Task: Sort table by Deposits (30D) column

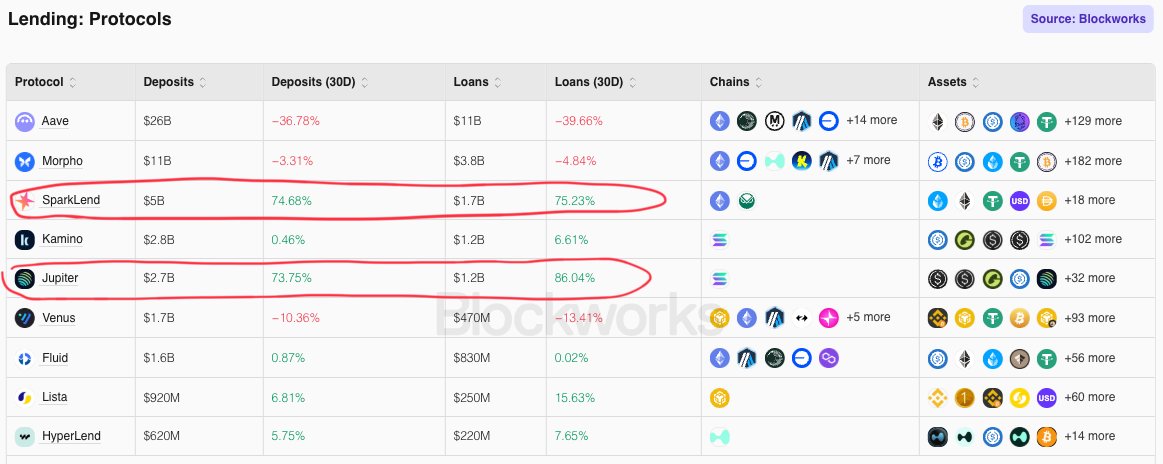Action: click(x=364, y=82)
